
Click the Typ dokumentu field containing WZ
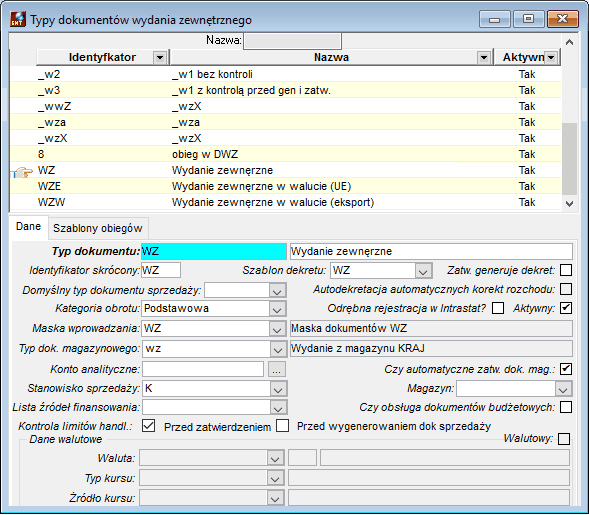click(214, 251)
